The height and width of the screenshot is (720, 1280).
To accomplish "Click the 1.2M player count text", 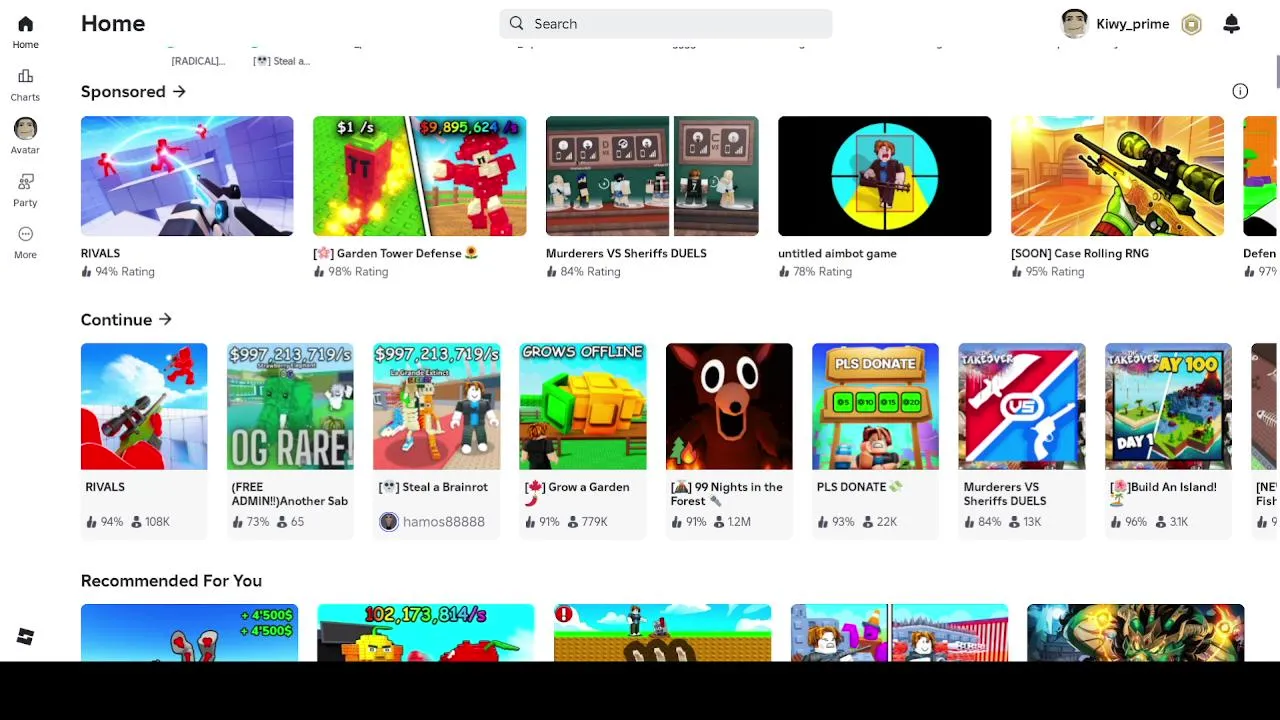I will [x=739, y=522].
